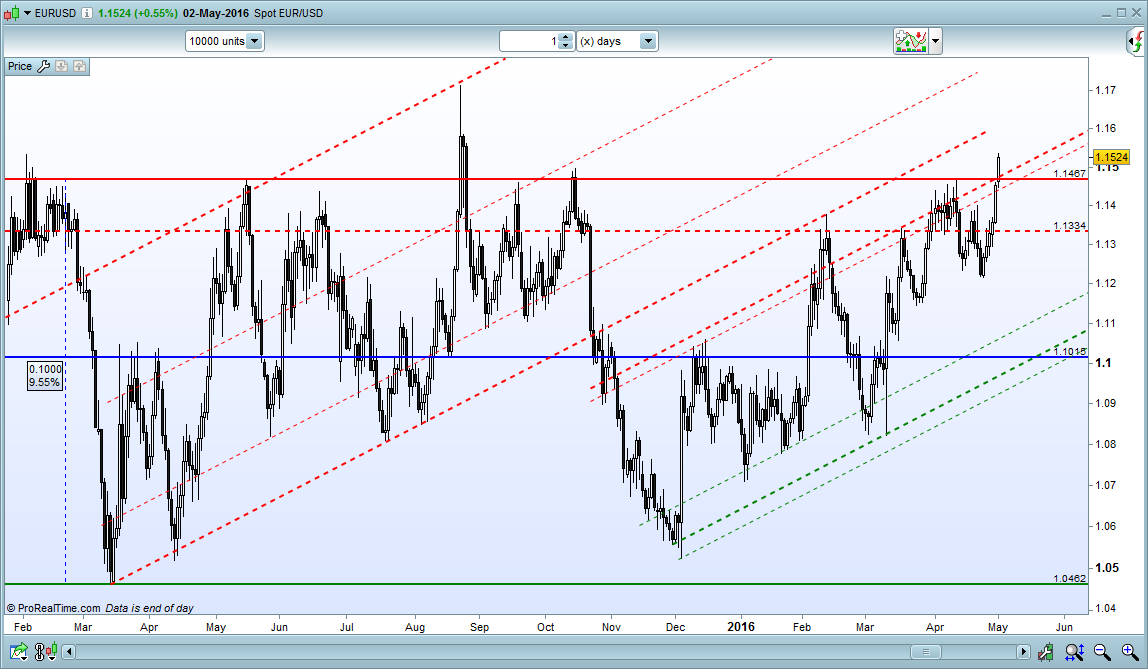
Task: Open the indicator menu dropdown arrow
Action: (x=935, y=41)
